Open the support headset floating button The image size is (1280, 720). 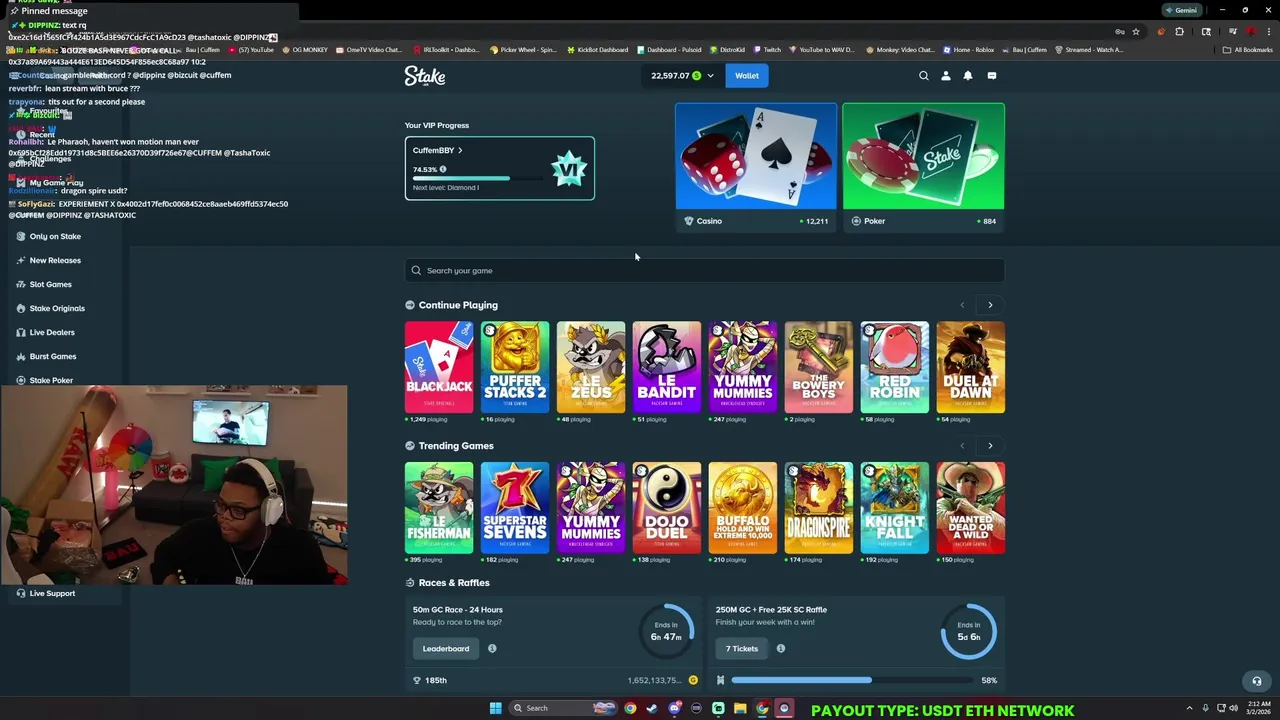pos(1257,681)
